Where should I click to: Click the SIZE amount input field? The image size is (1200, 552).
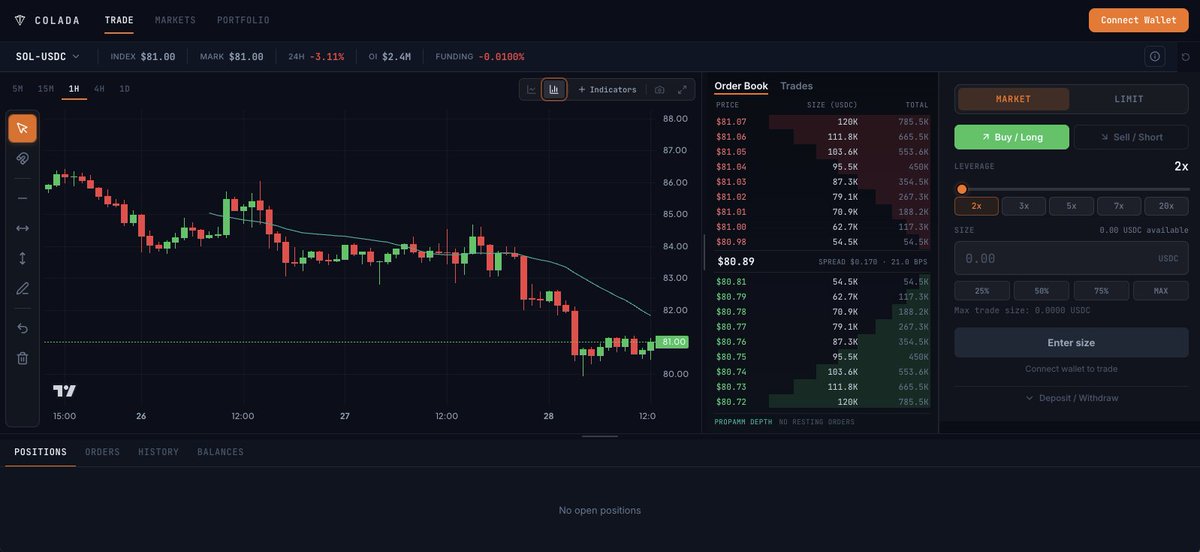[x=1071, y=258]
